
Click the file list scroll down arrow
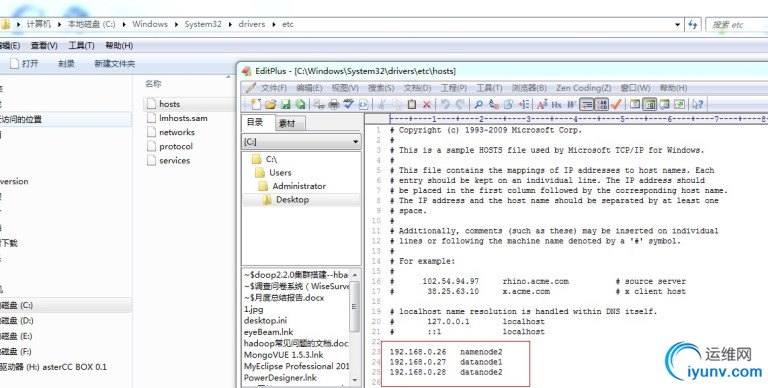(356, 380)
